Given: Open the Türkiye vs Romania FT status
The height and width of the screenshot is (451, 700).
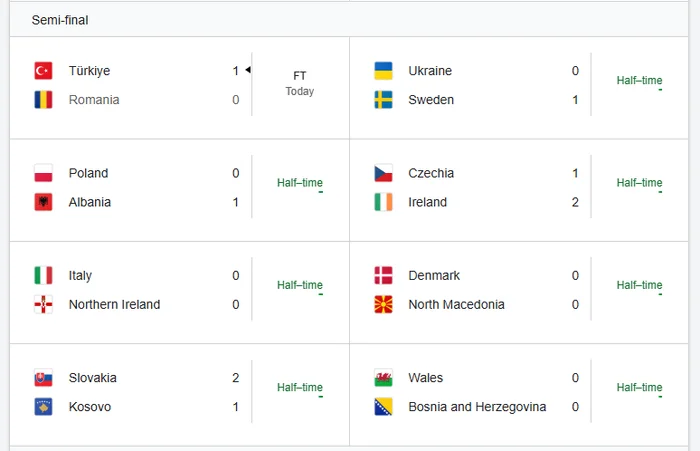Looking at the screenshot, I should coord(299,83).
